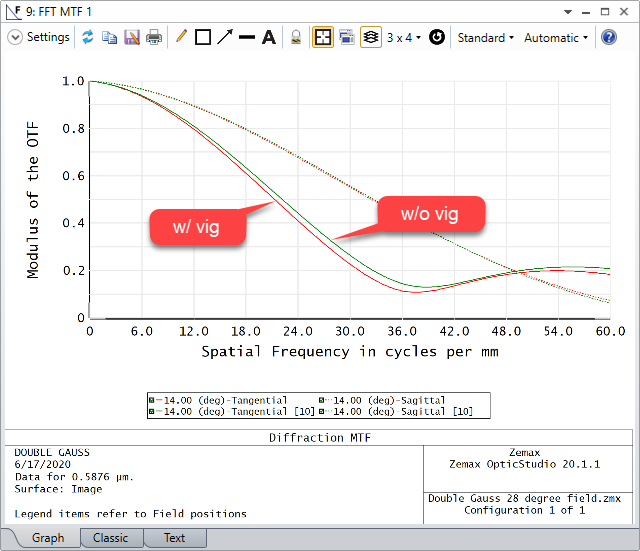Viewport: 640px width, 551px height.
Task: Click the '6/17/2020' date text
Action: (42, 464)
